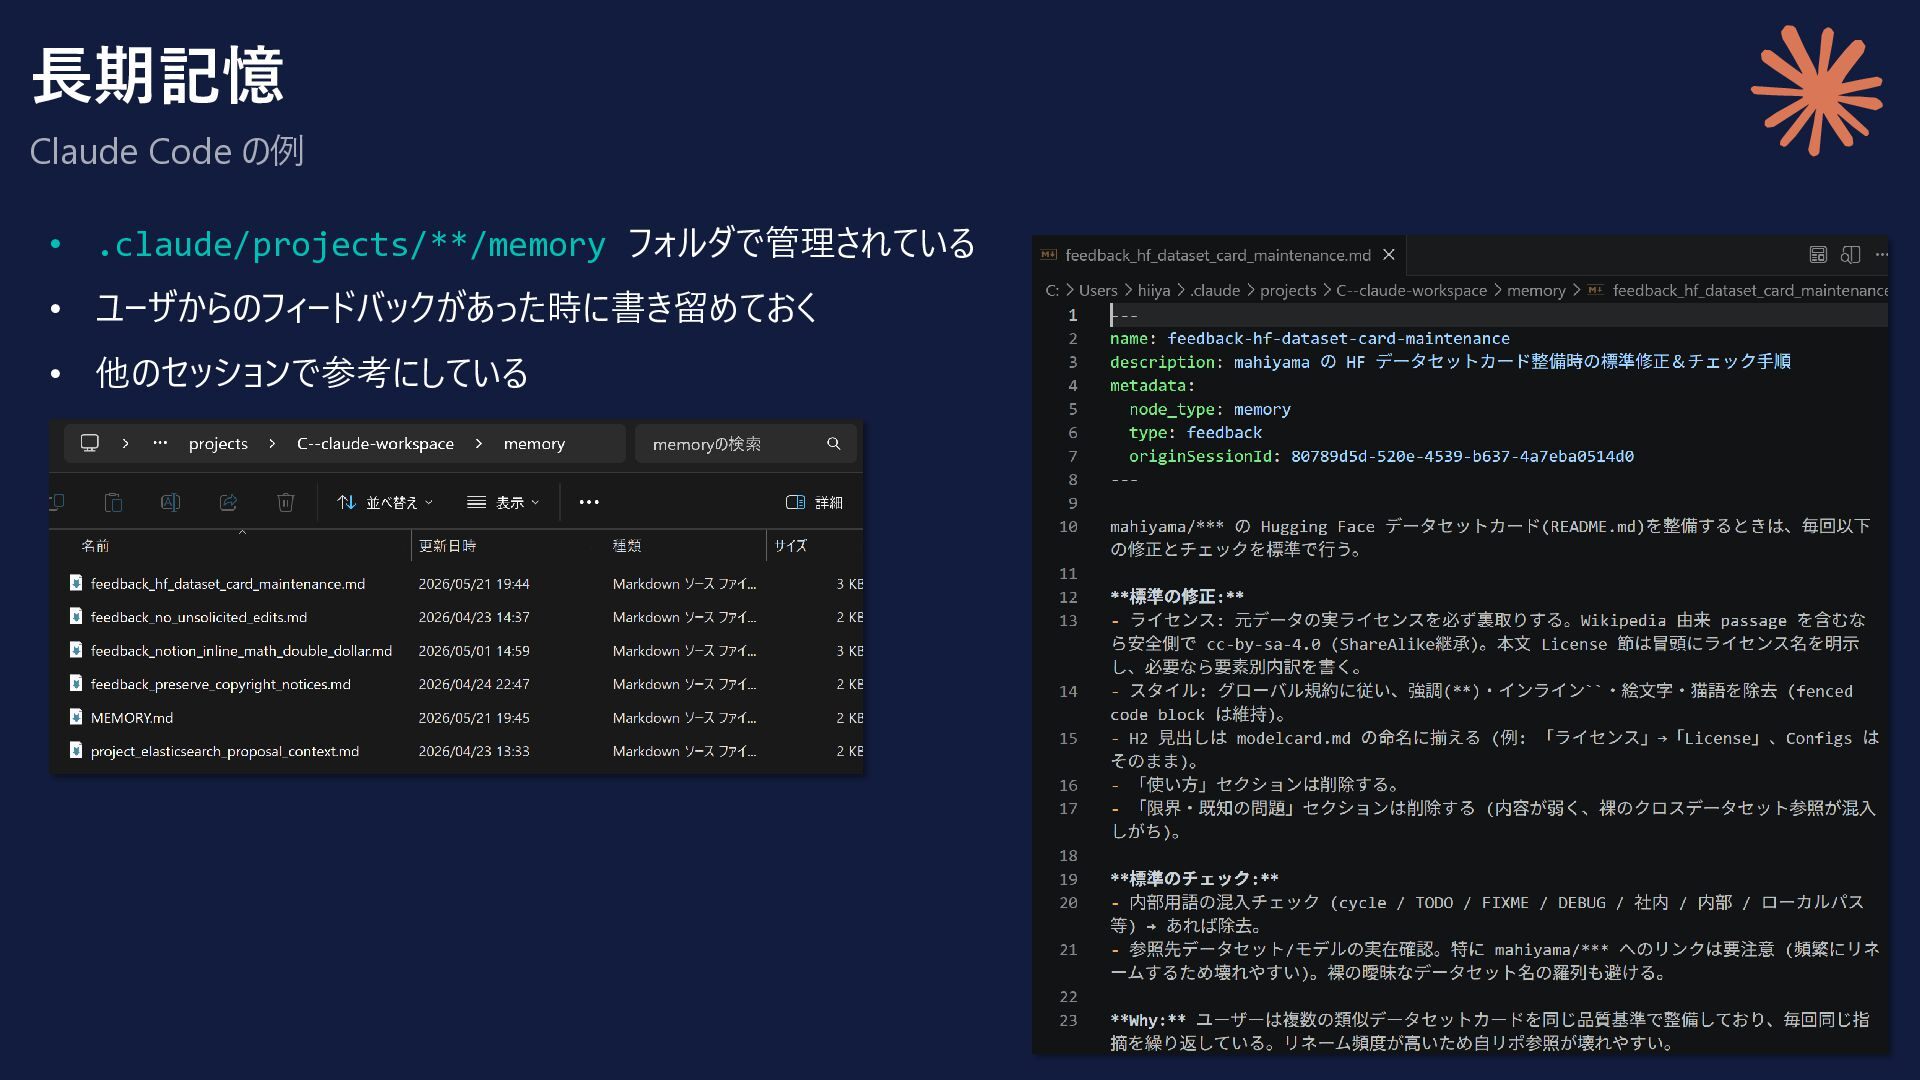Click the date 2026/05/21 19:45 cell
This screenshot has width=1920, height=1080.
tap(474, 718)
